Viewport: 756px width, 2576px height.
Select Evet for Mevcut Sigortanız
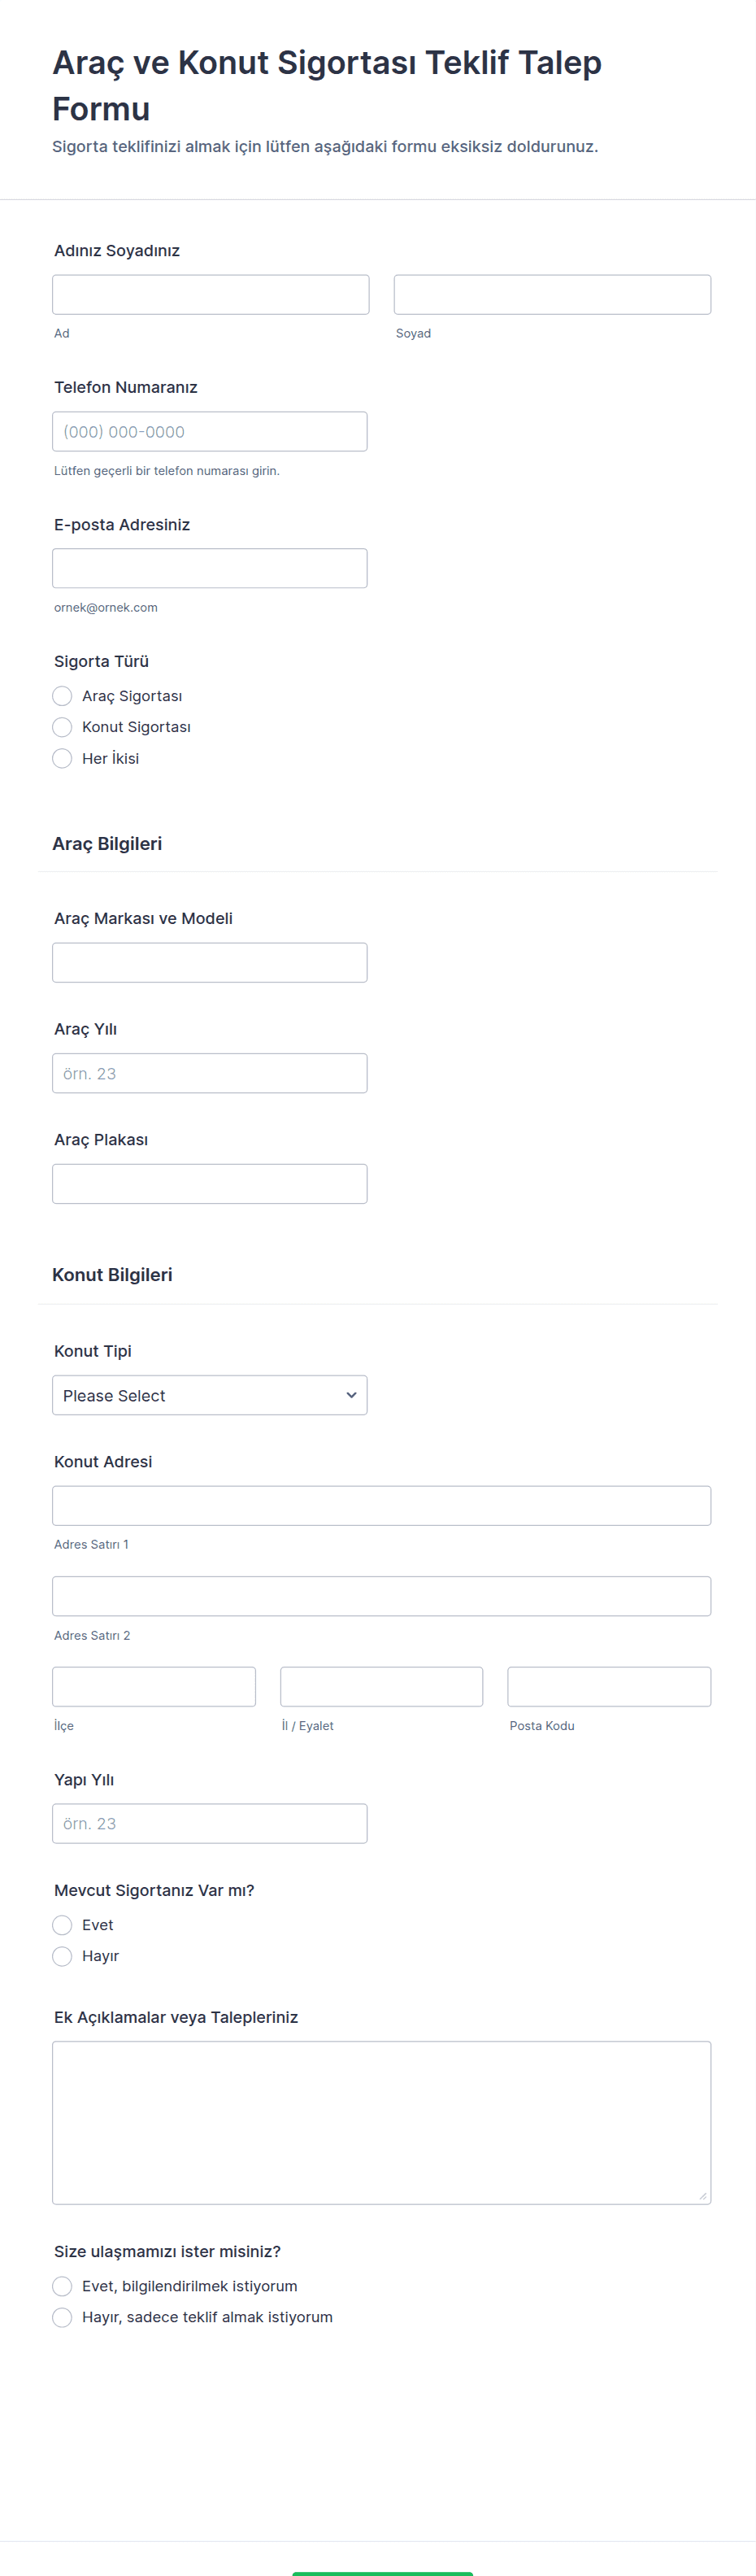[x=62, y=1925]
